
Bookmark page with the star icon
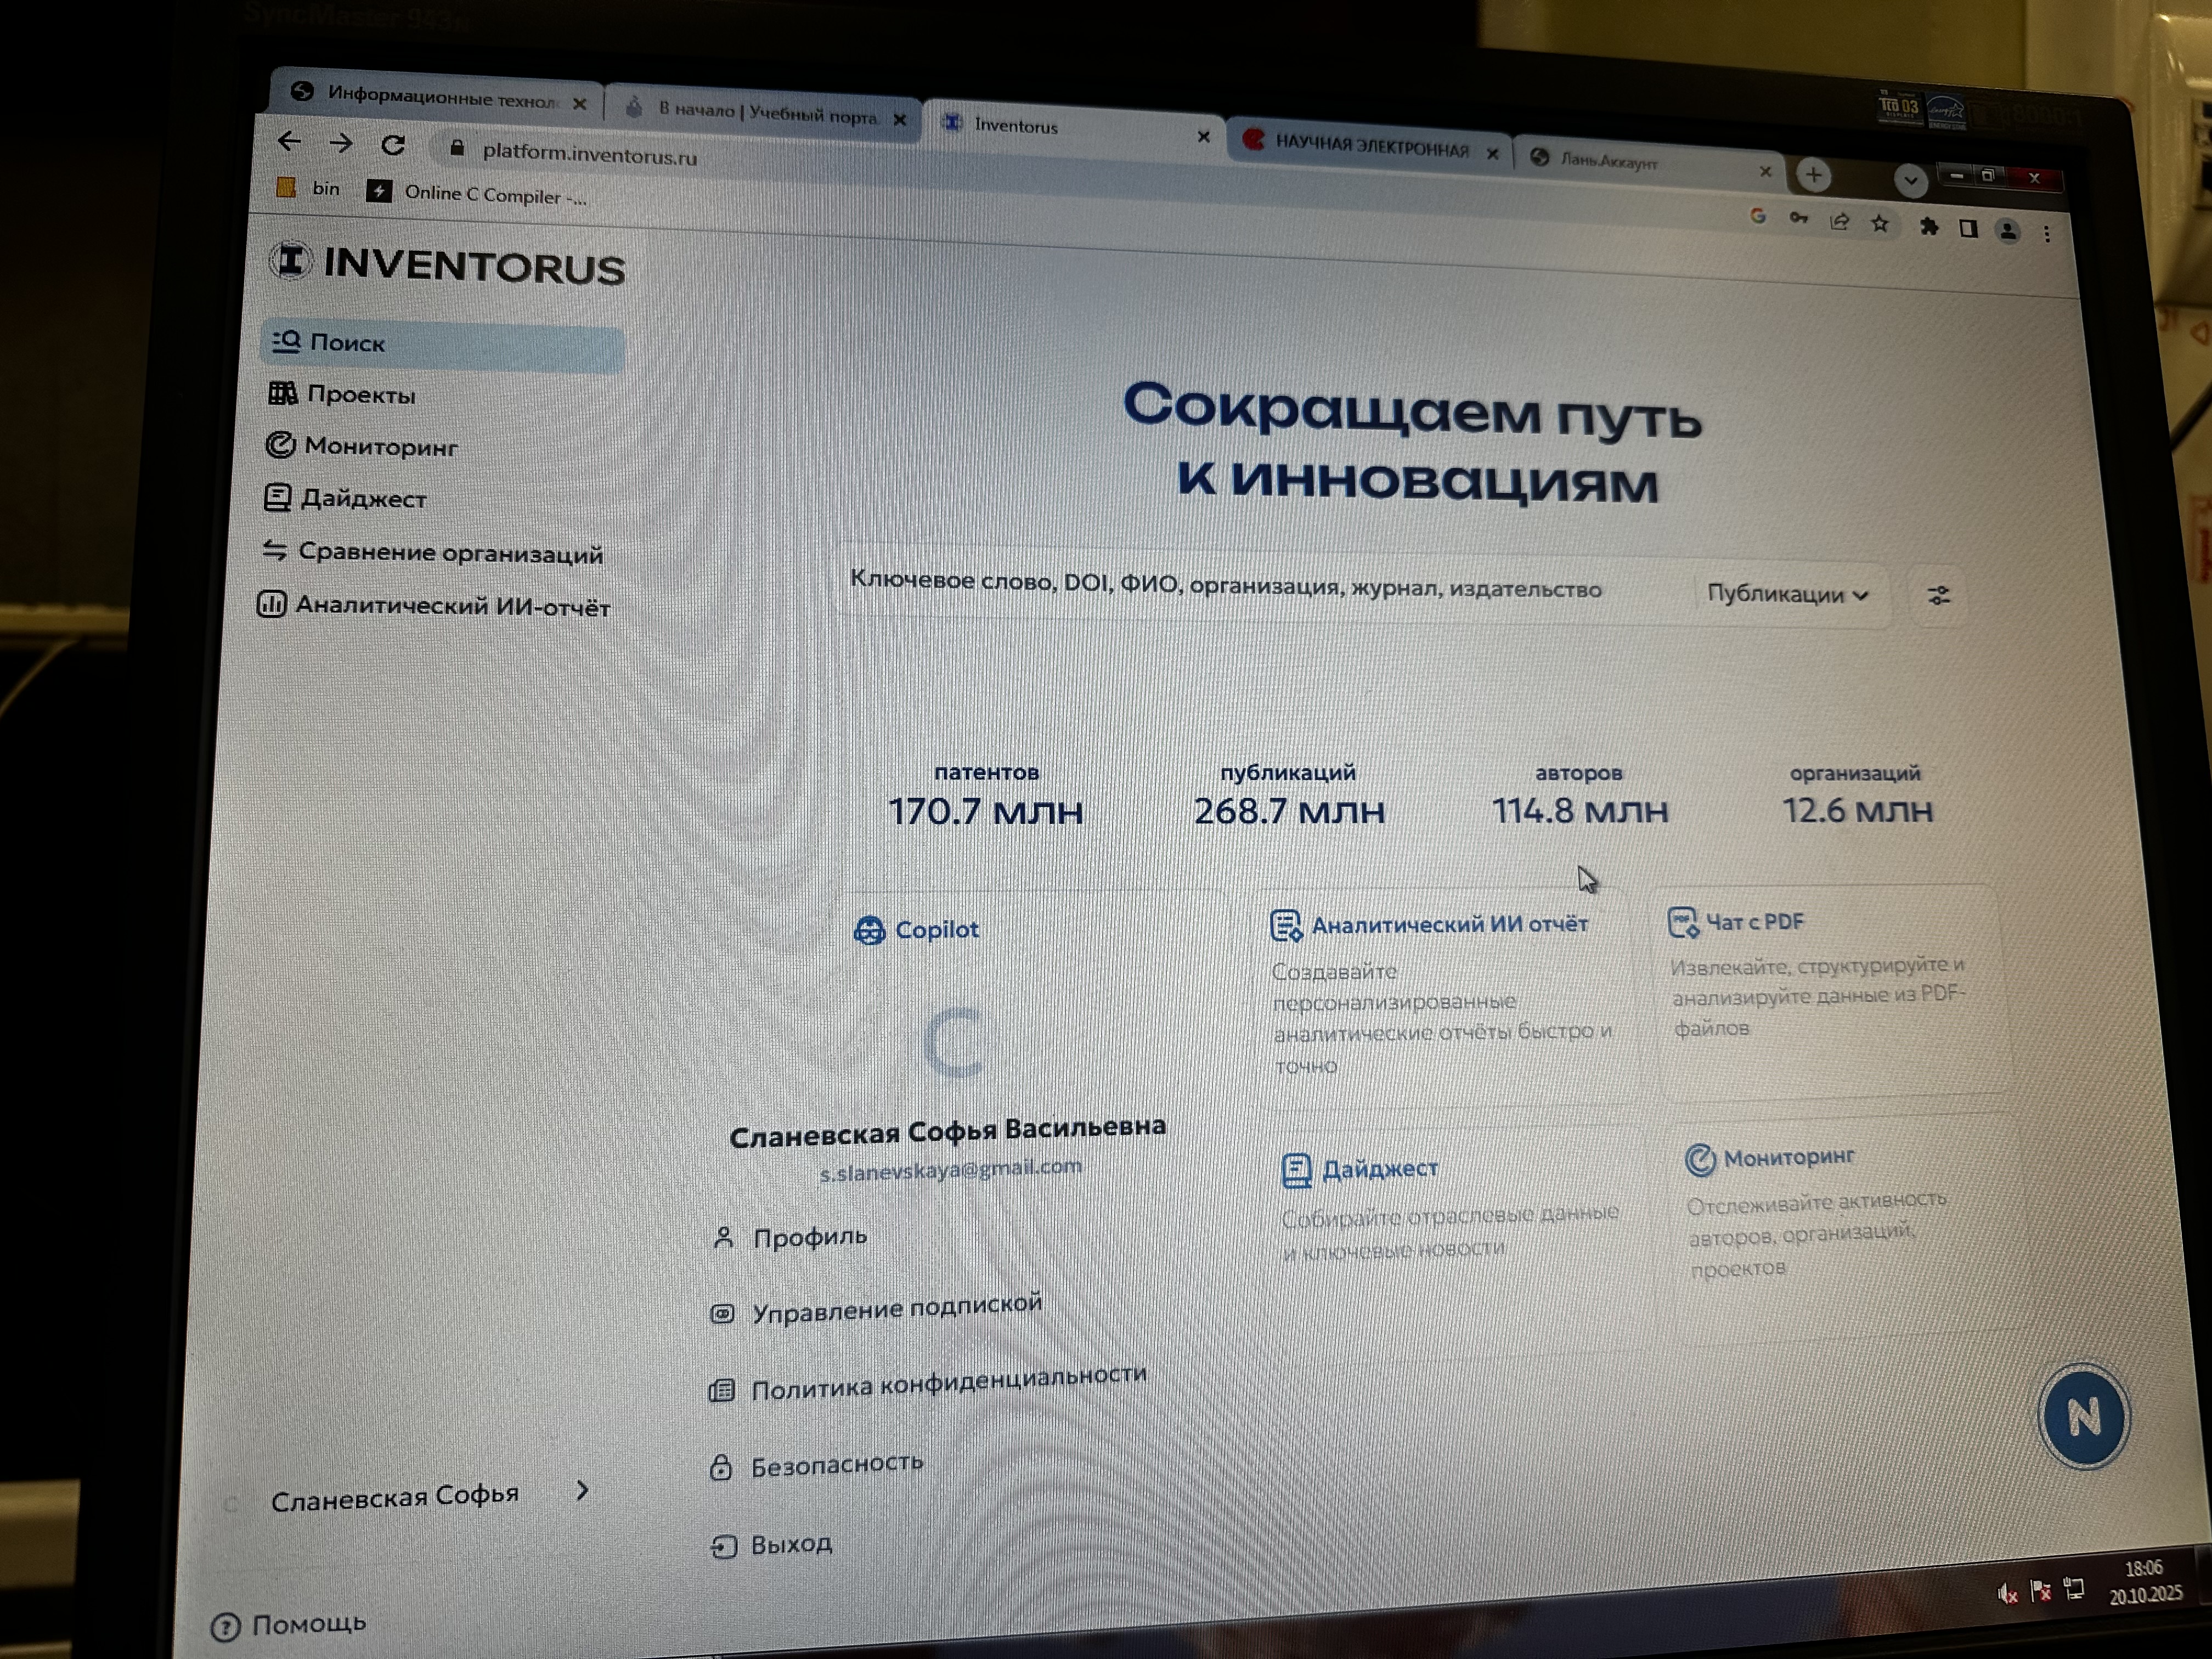(1880, 224)
